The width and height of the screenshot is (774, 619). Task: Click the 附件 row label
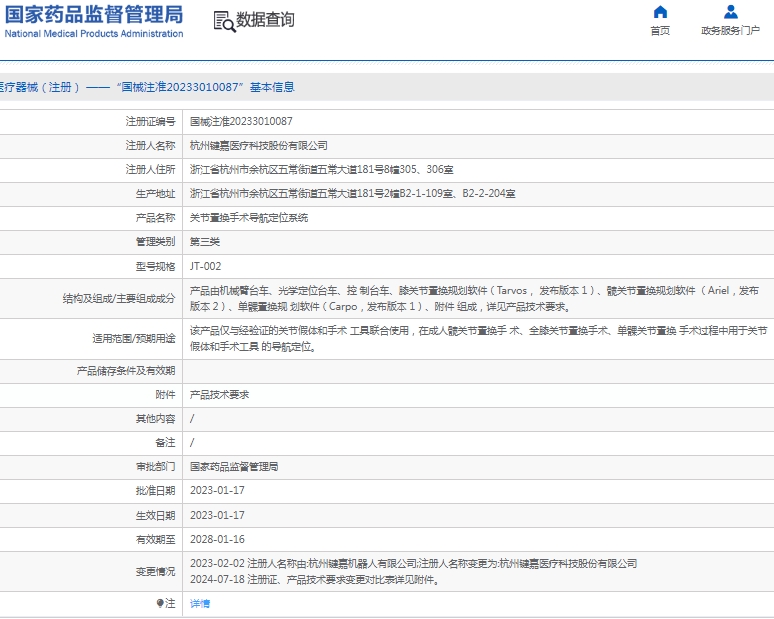(x=165, y=395)
